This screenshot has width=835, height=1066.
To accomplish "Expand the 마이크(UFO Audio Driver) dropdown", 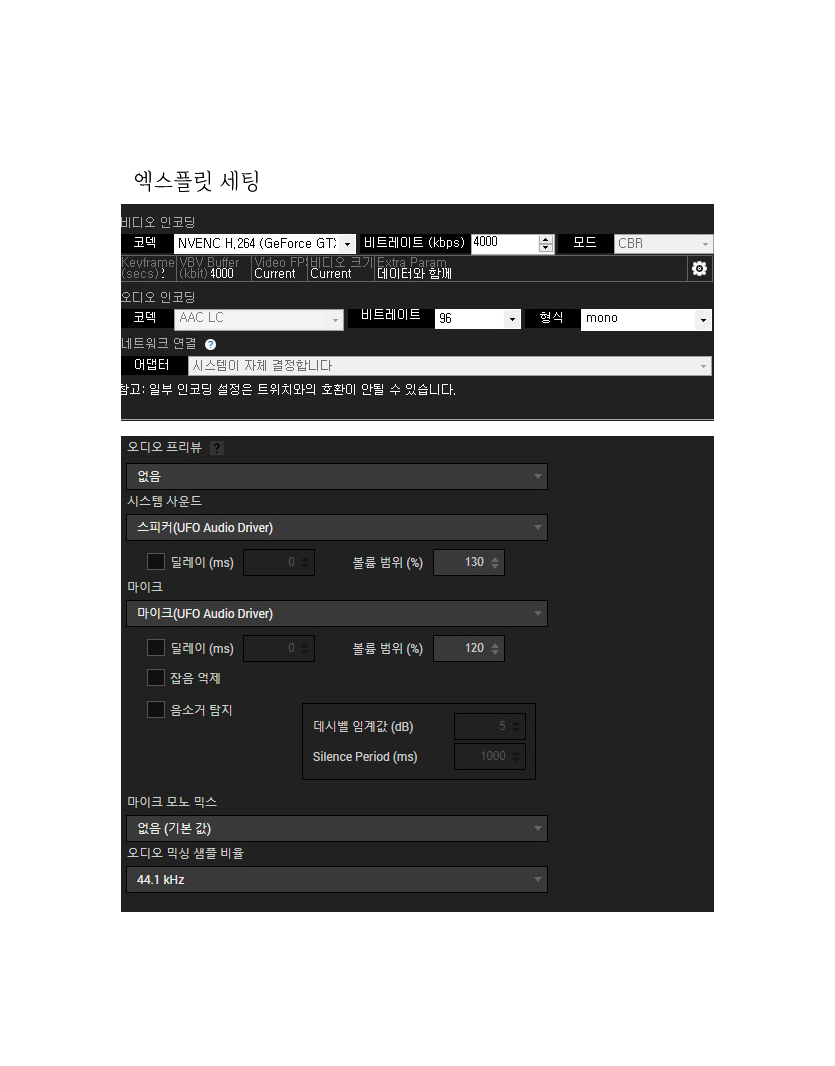I will click(x=337, y=613).
